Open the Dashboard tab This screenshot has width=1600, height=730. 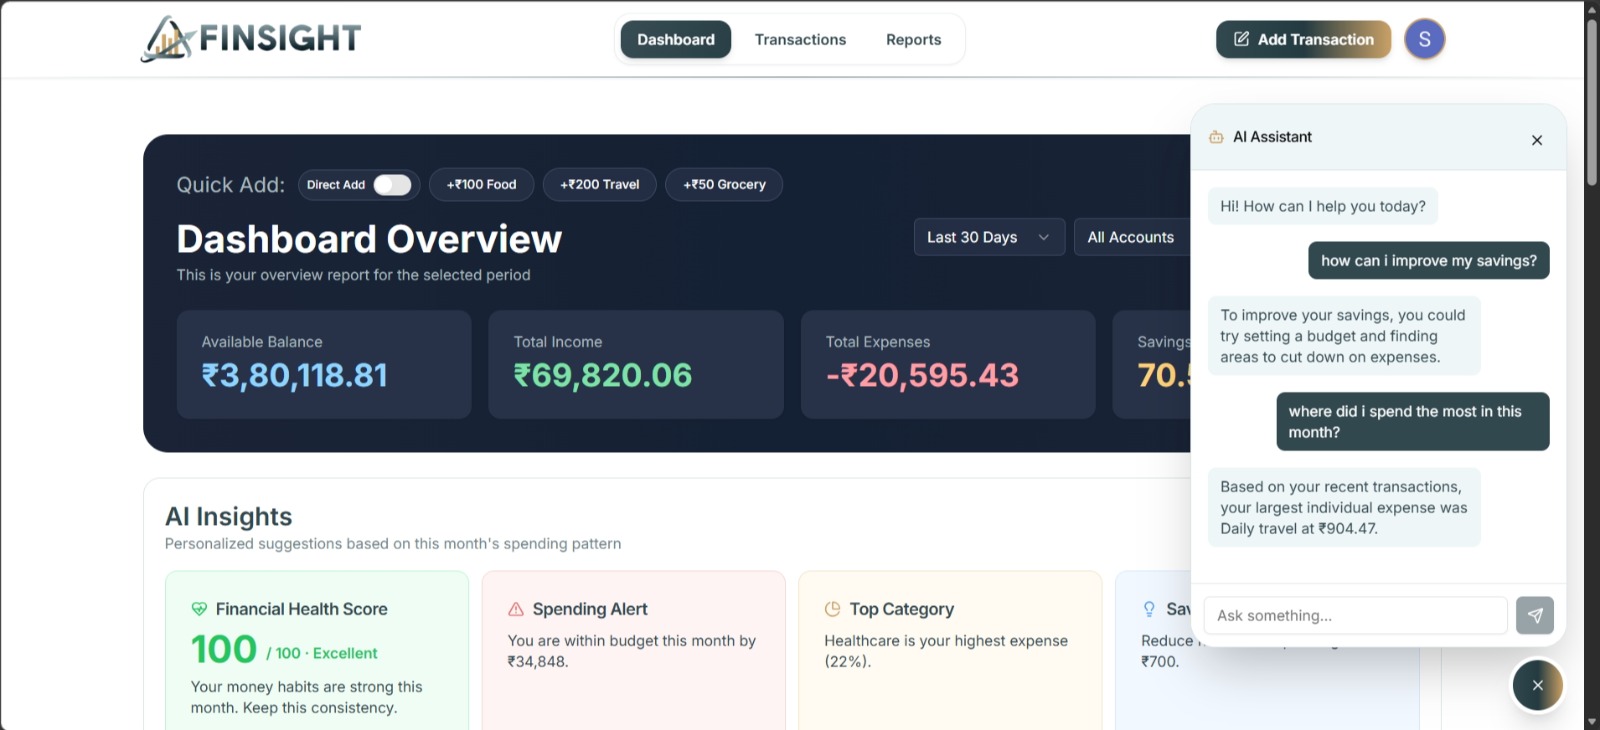click(676, 39)
